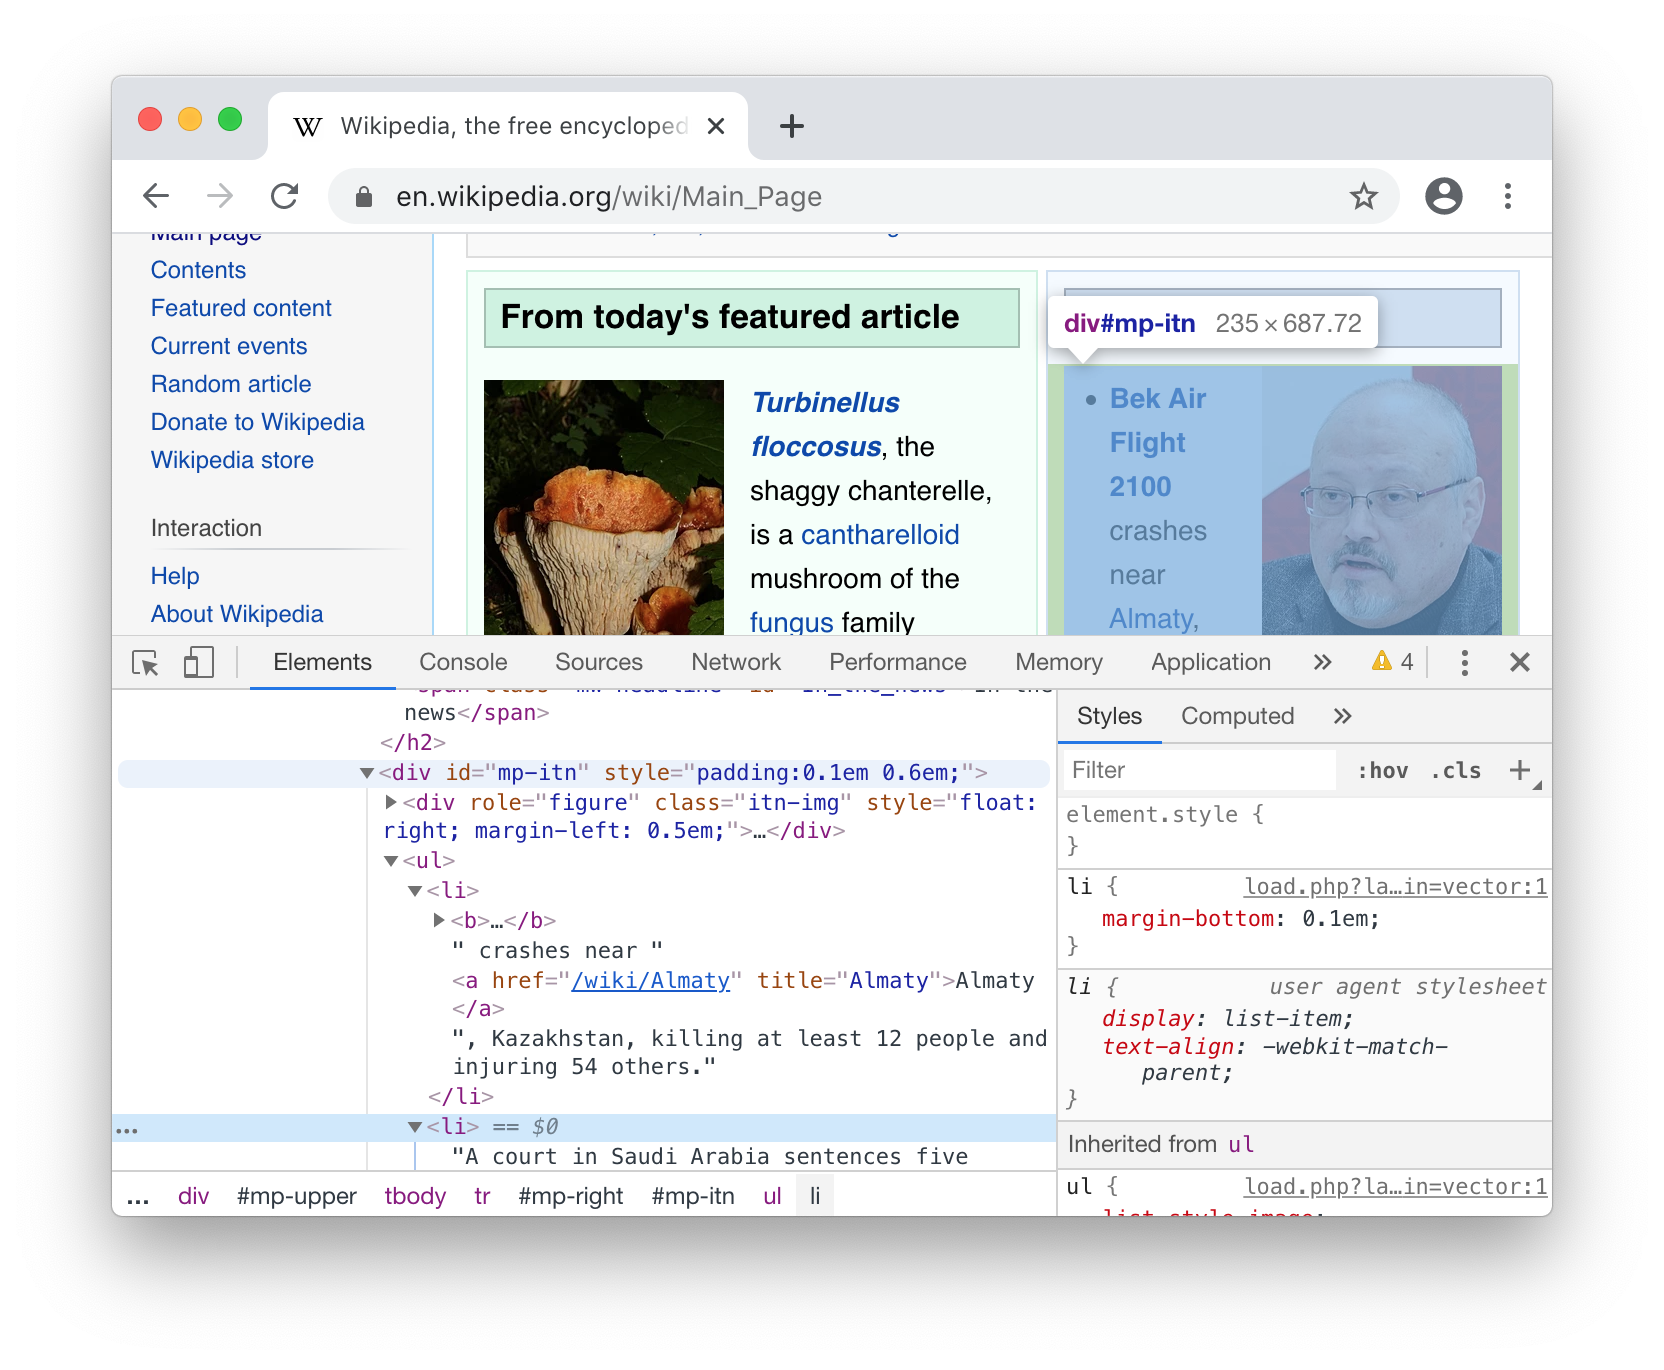Collapse the mp-itn div node
This screenshot has width=1664, height=1370.
[x=367, y=773]
